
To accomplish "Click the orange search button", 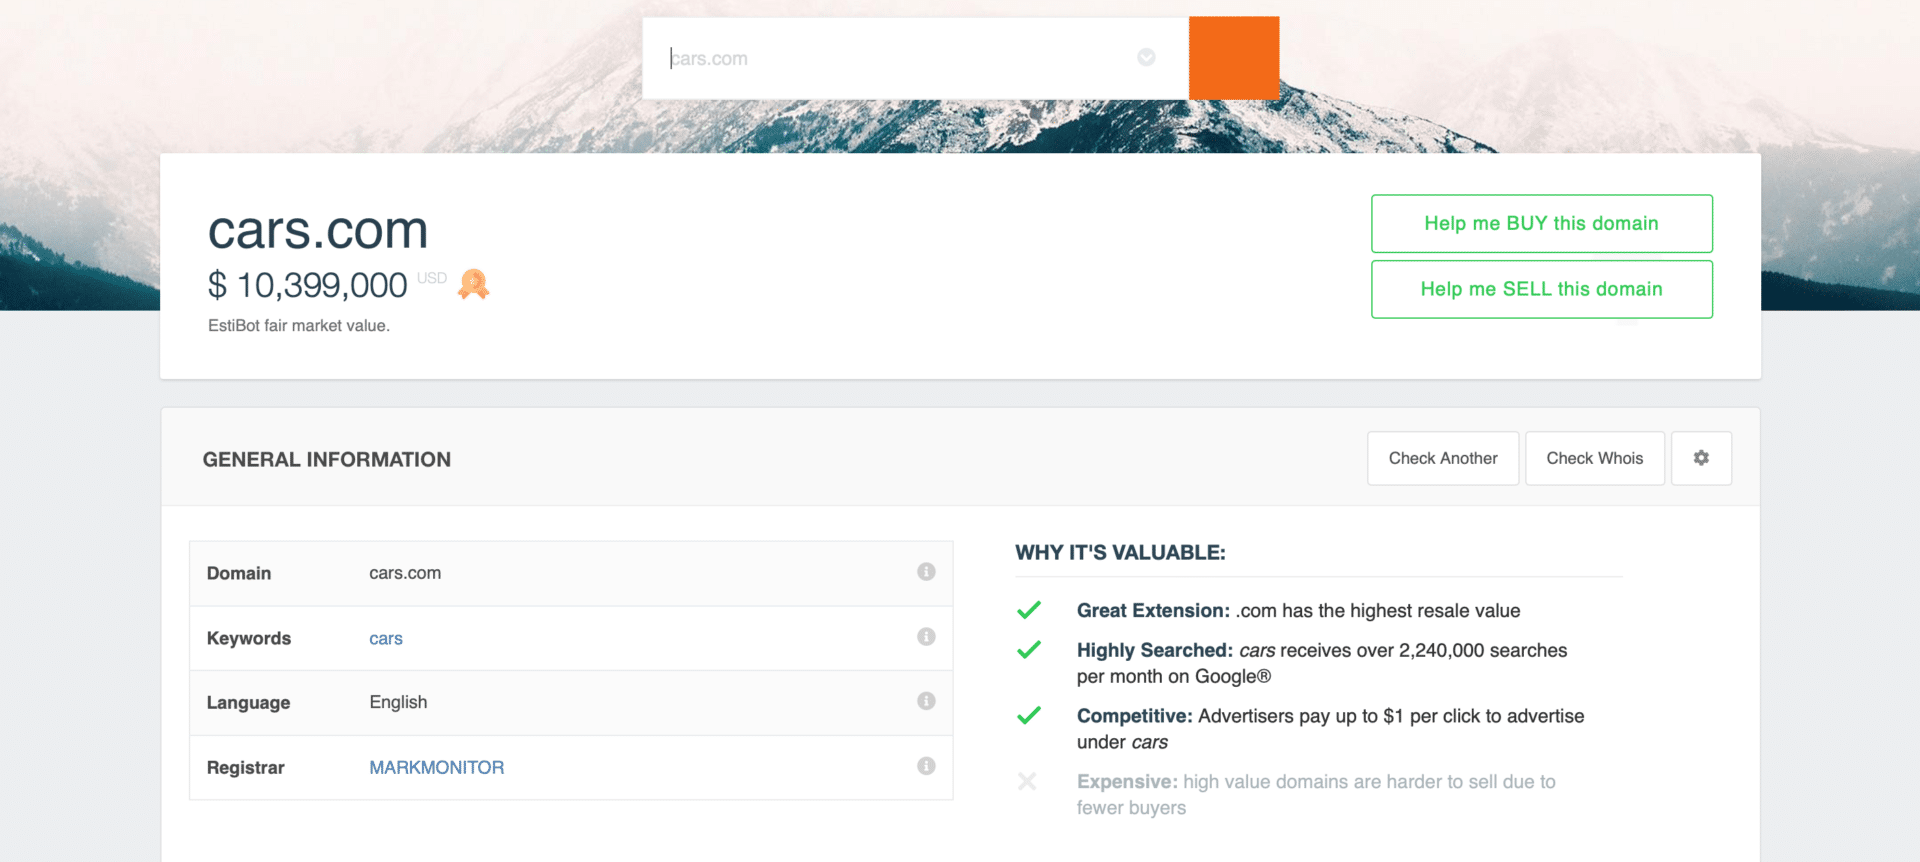I will tap(1233, 58).
